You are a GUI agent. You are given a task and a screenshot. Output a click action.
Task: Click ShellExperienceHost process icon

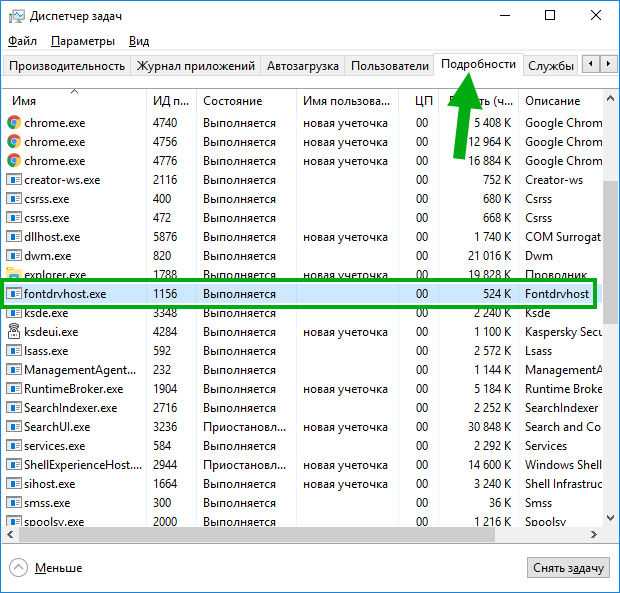[x=14, y=465]
